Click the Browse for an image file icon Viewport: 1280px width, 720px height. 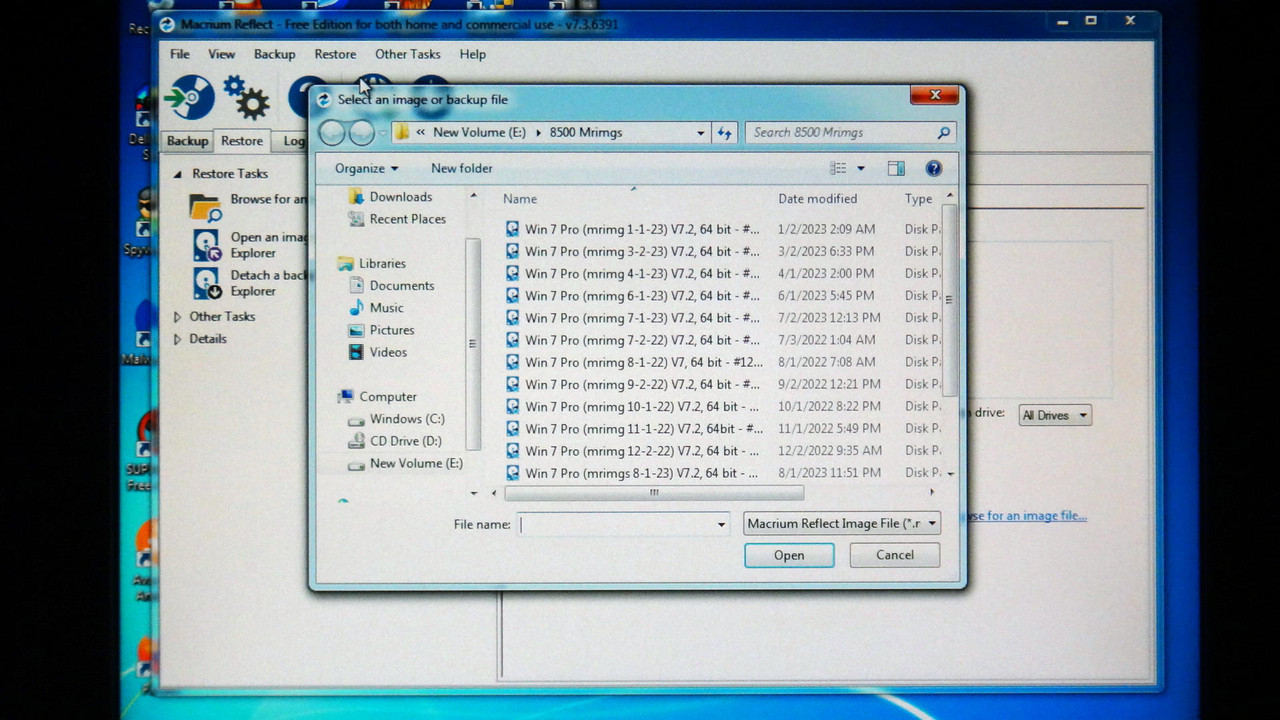(206, 207)
